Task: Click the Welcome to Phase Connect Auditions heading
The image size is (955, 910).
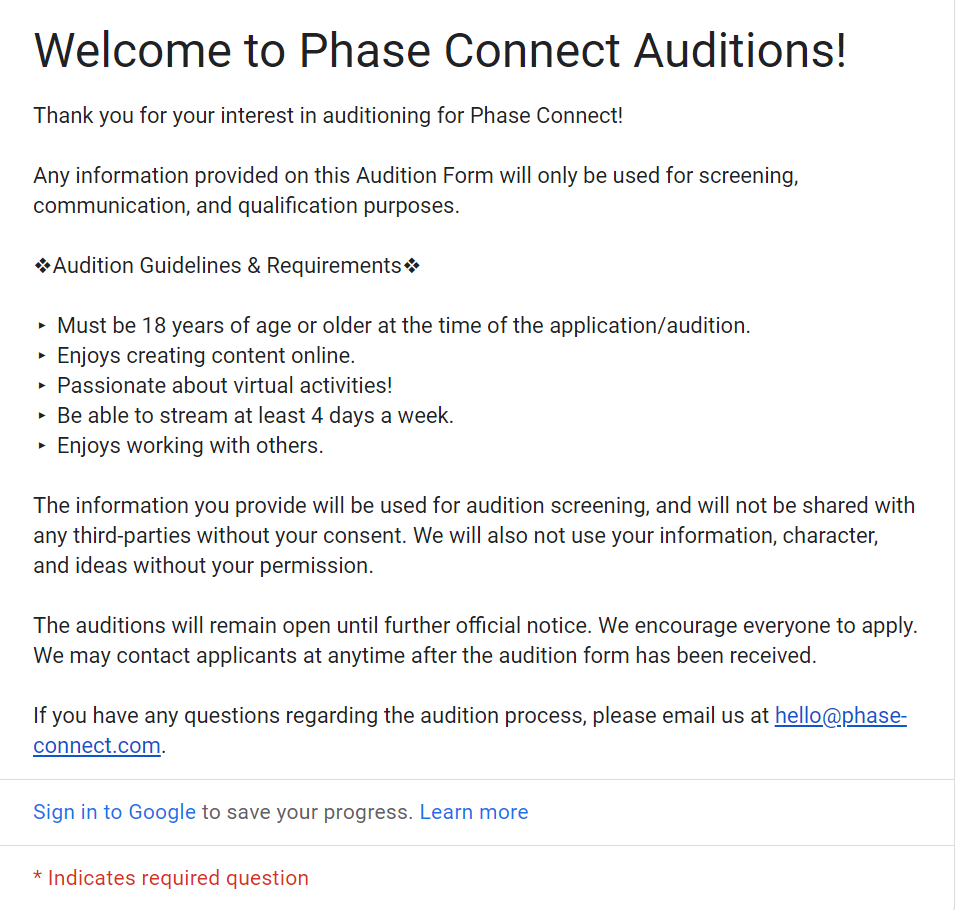Action: [440, 50]
